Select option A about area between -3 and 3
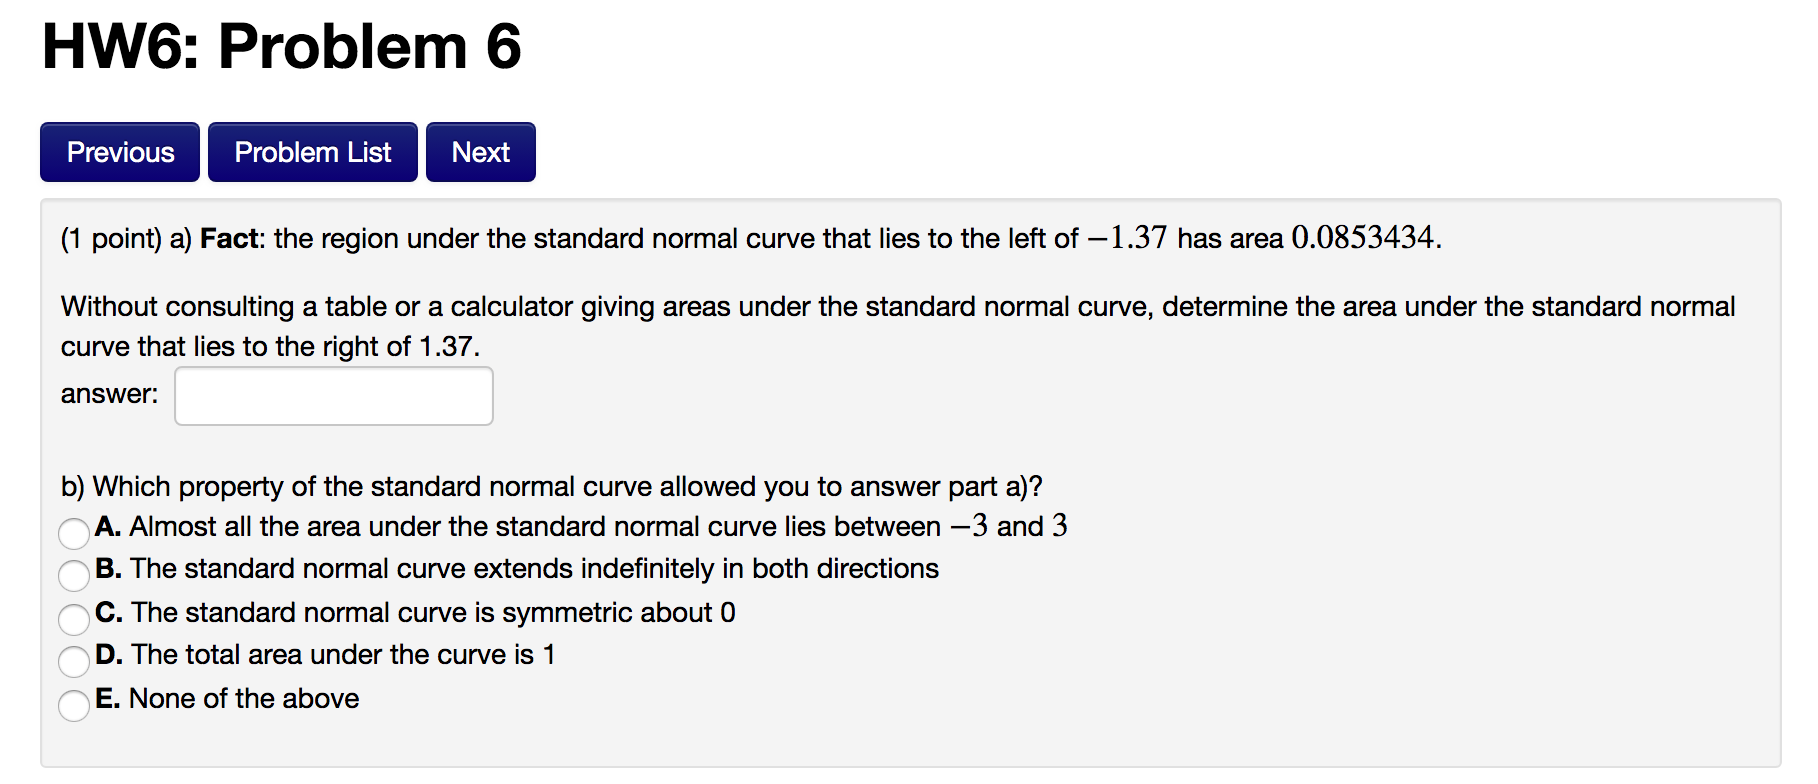Viewport: 1818px width, 784px height. [73, 535]
